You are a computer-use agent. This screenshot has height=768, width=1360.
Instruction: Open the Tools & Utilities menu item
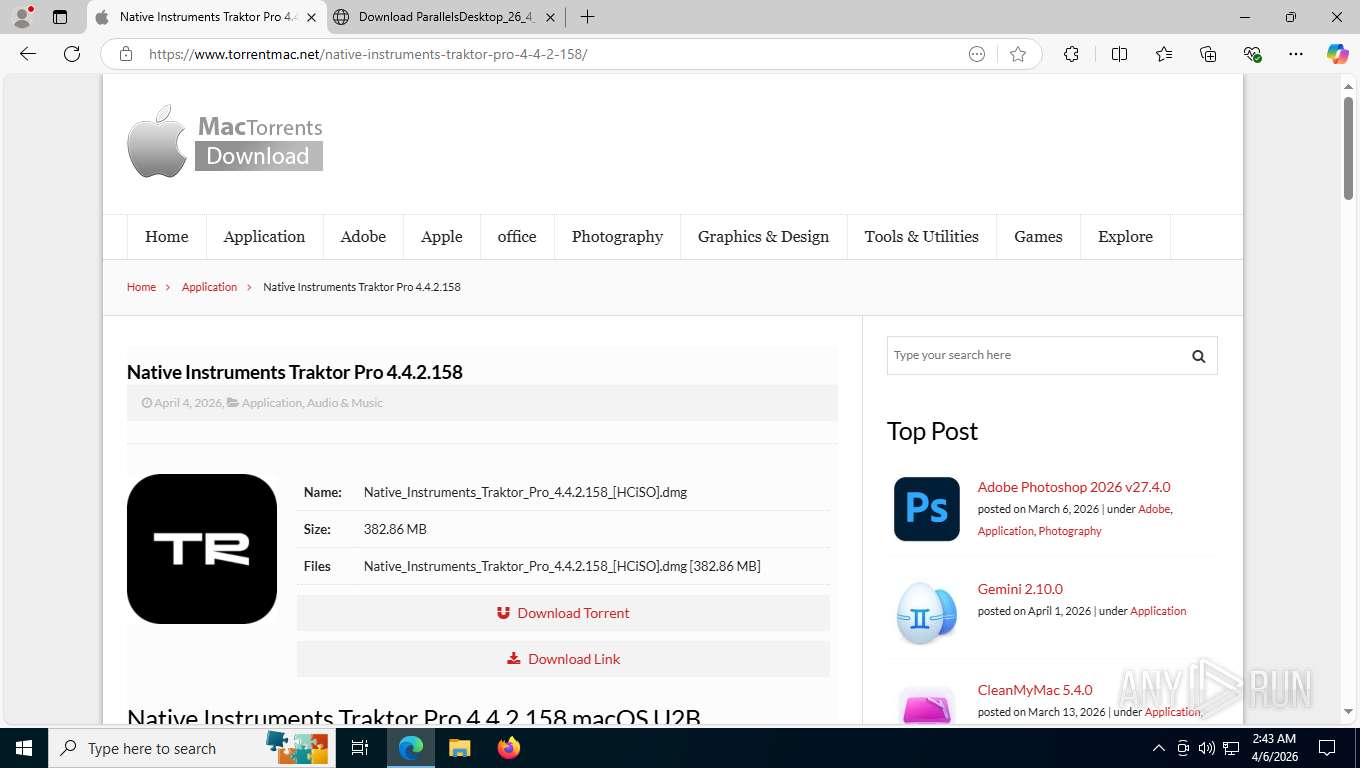point(922,237)
